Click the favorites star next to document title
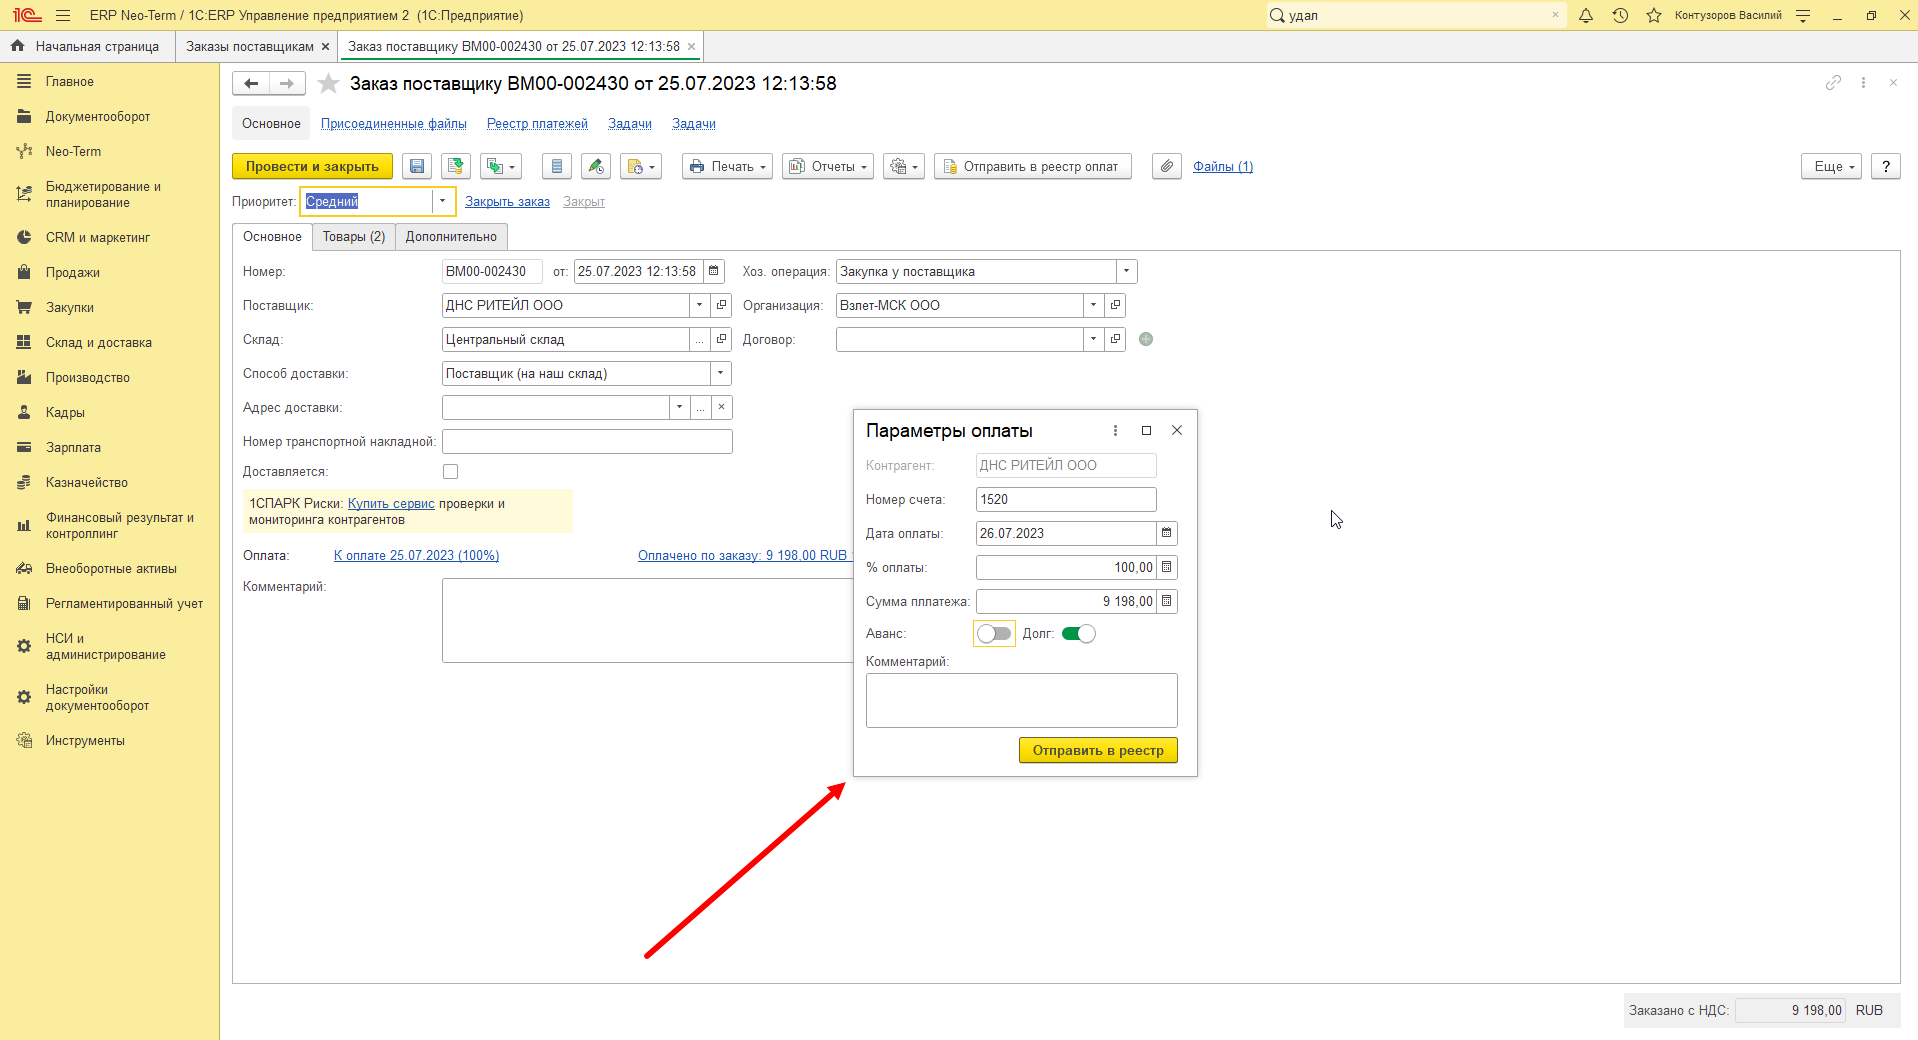 click(328, 84)
